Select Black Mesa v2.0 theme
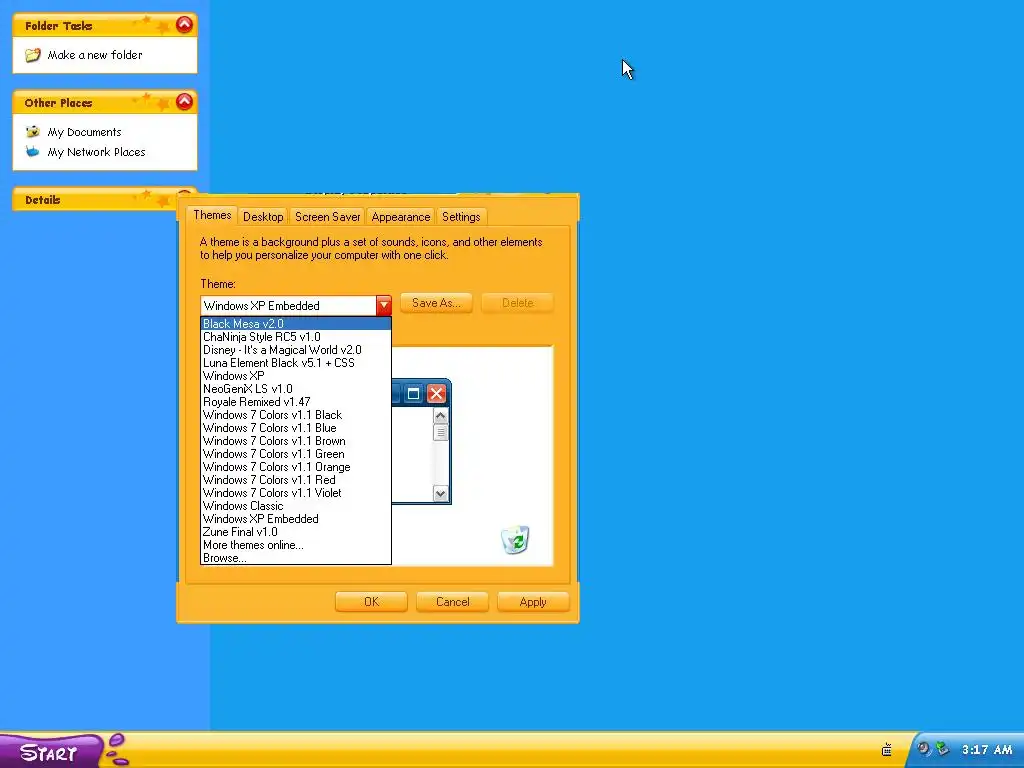This screenshot has height=768, width=1024. click(x=296, y=324)
